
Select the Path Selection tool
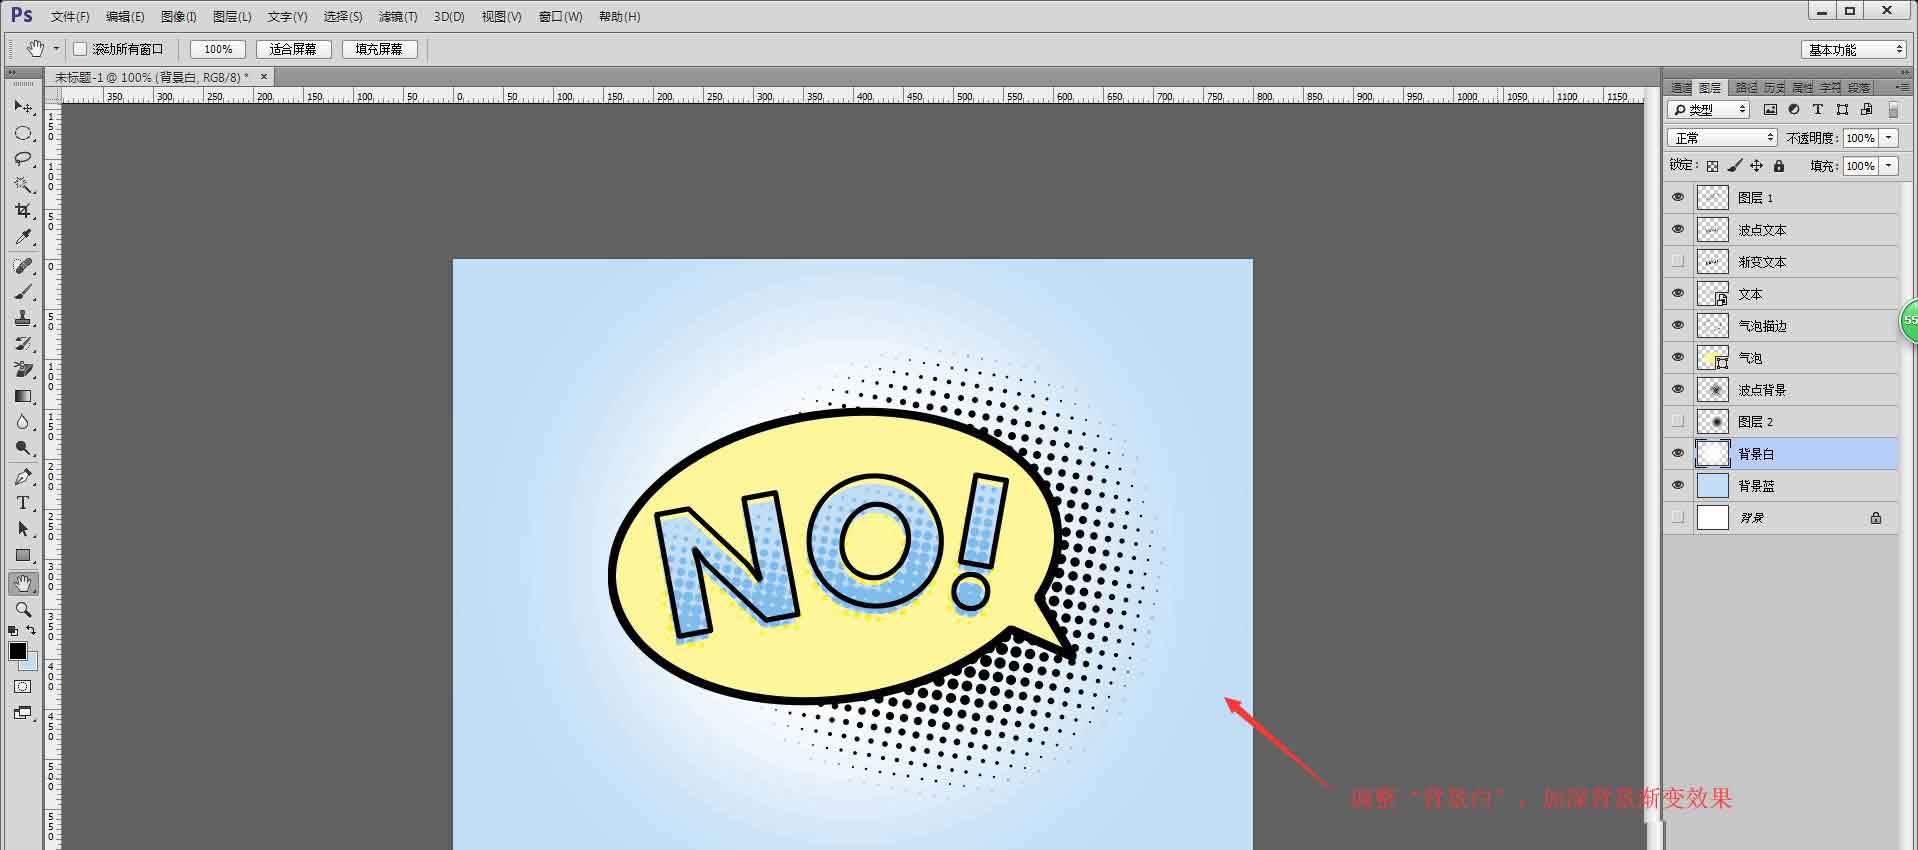coord(23,529)
